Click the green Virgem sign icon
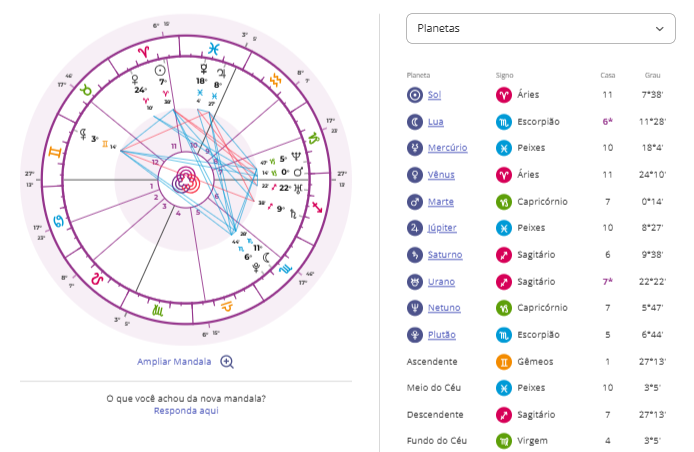 point(503,439)
